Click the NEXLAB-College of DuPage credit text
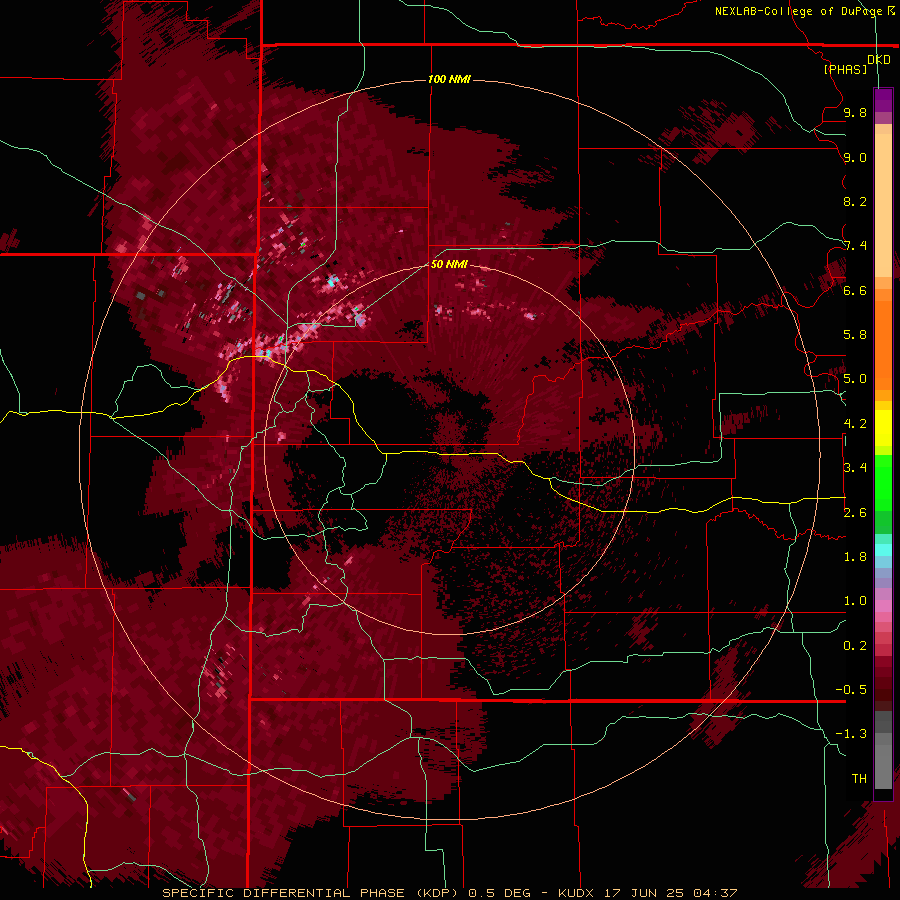The image size is (900, 900). [798, 11]
